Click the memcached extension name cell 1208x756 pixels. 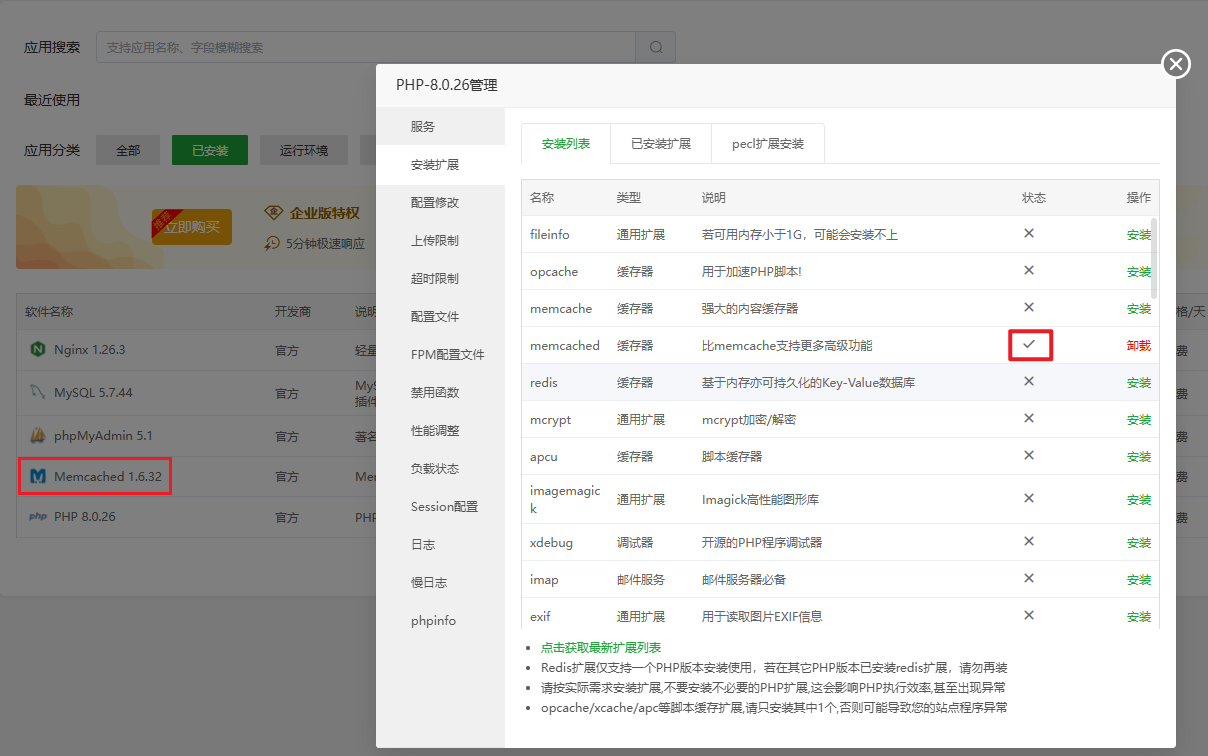click(565, 346)
